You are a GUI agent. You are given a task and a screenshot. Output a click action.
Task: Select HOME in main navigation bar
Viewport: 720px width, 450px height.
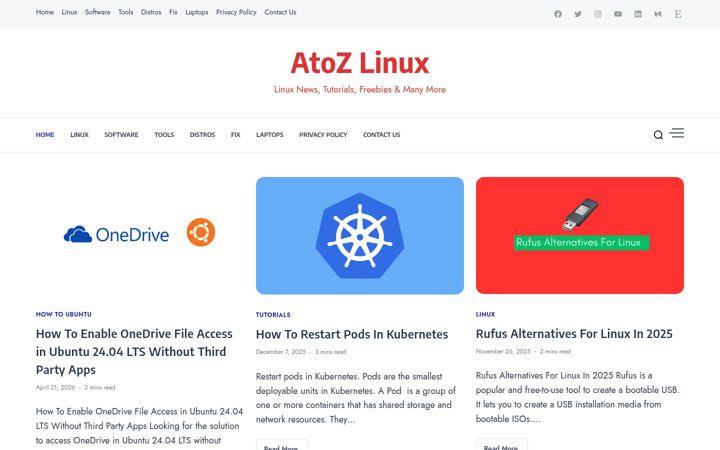coord(45,135)
